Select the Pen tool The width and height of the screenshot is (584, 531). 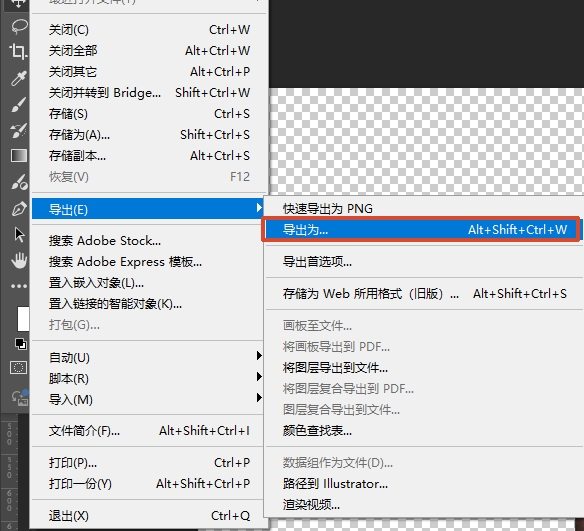point(19,209)
